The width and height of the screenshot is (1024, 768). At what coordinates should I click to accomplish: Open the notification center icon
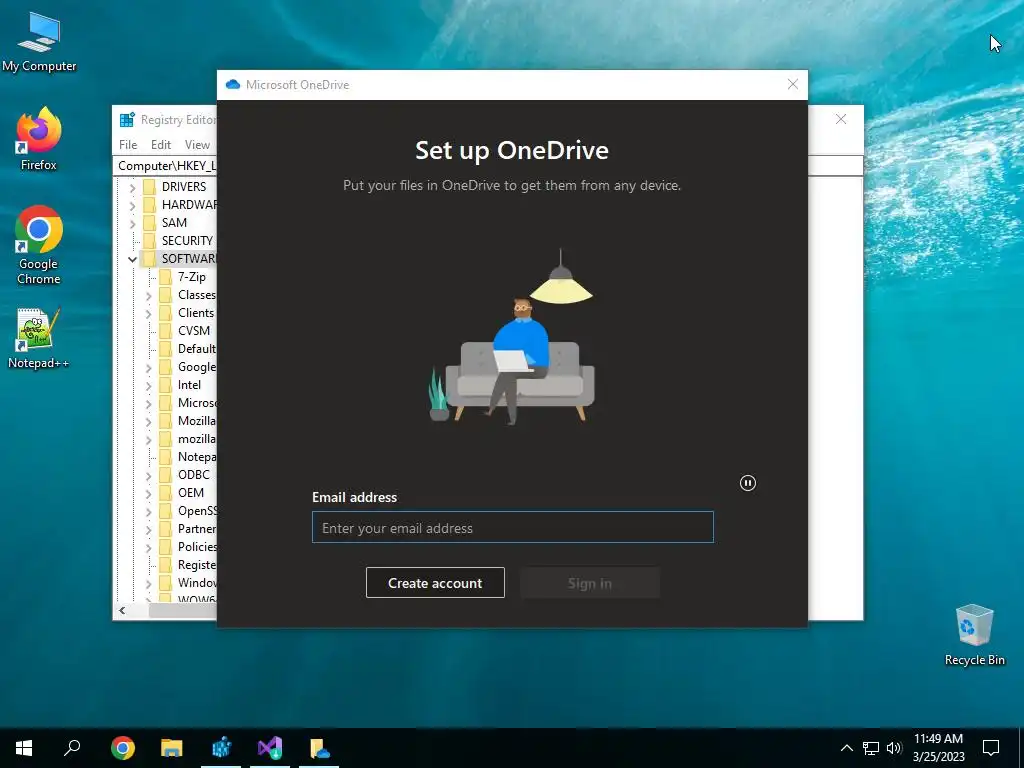coord(991,748)
